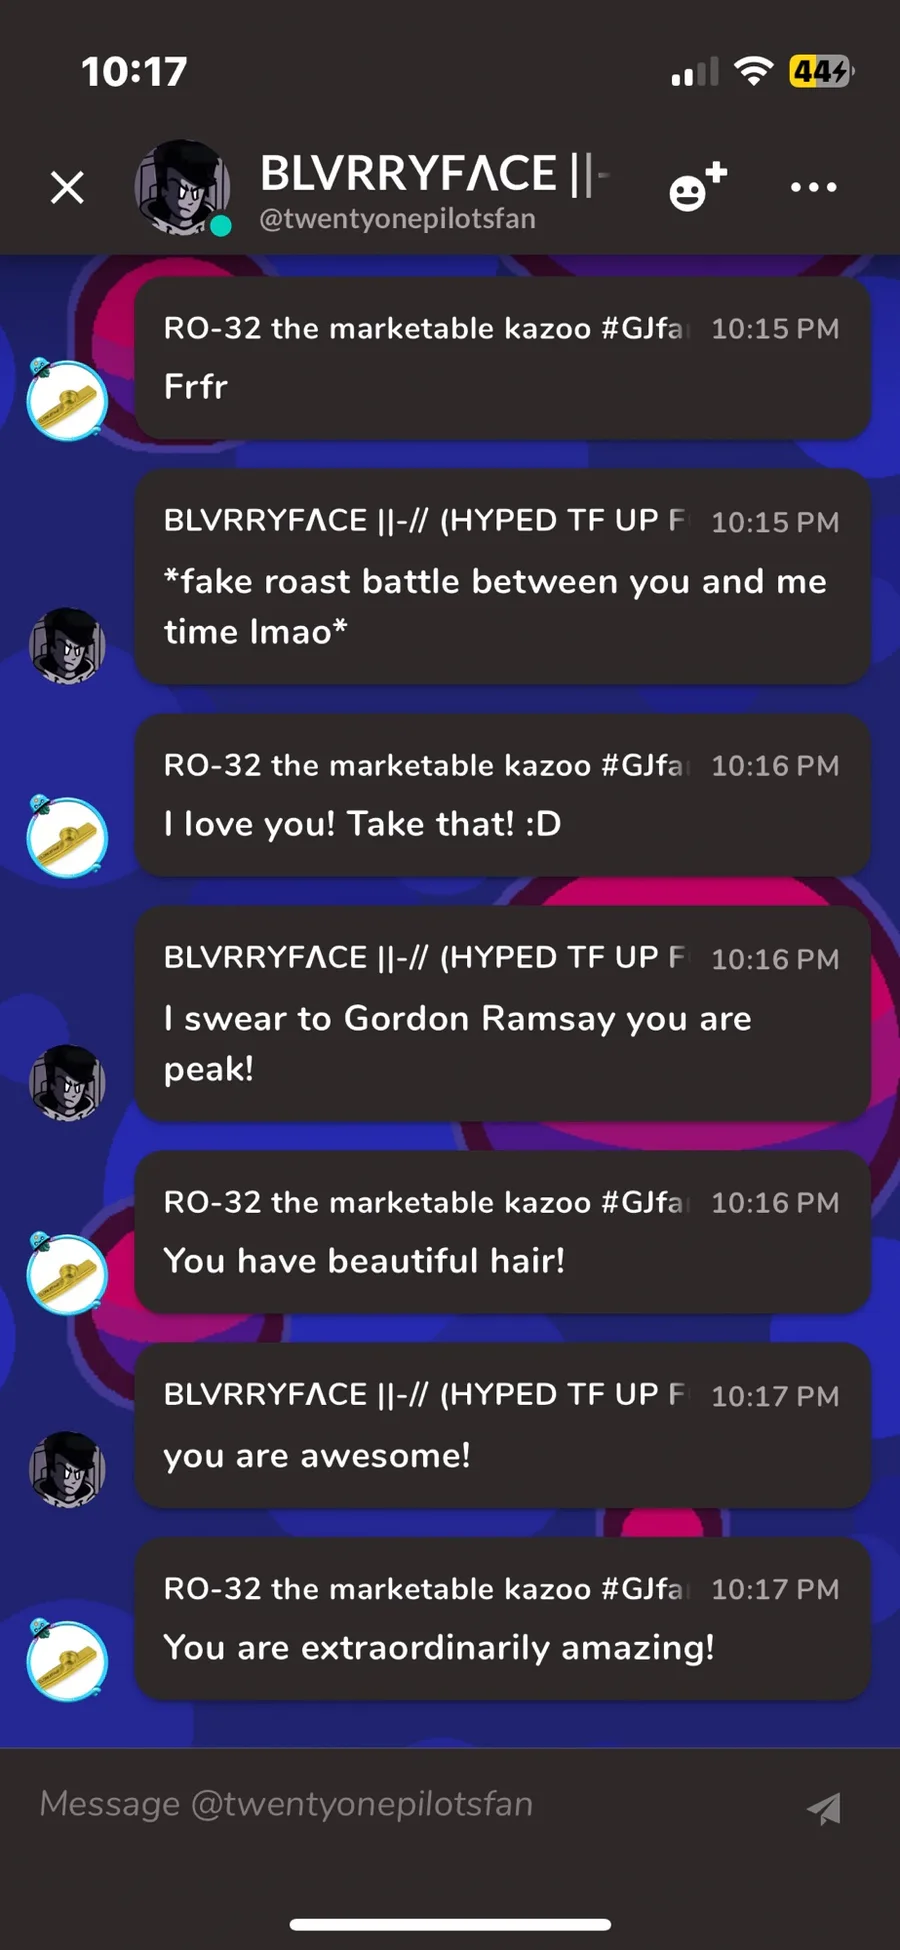The width and height of the screenshot is (900, 1950).
Task: Tap BLVRRYFACE avatar beside fake roast message
Action: 67,645
